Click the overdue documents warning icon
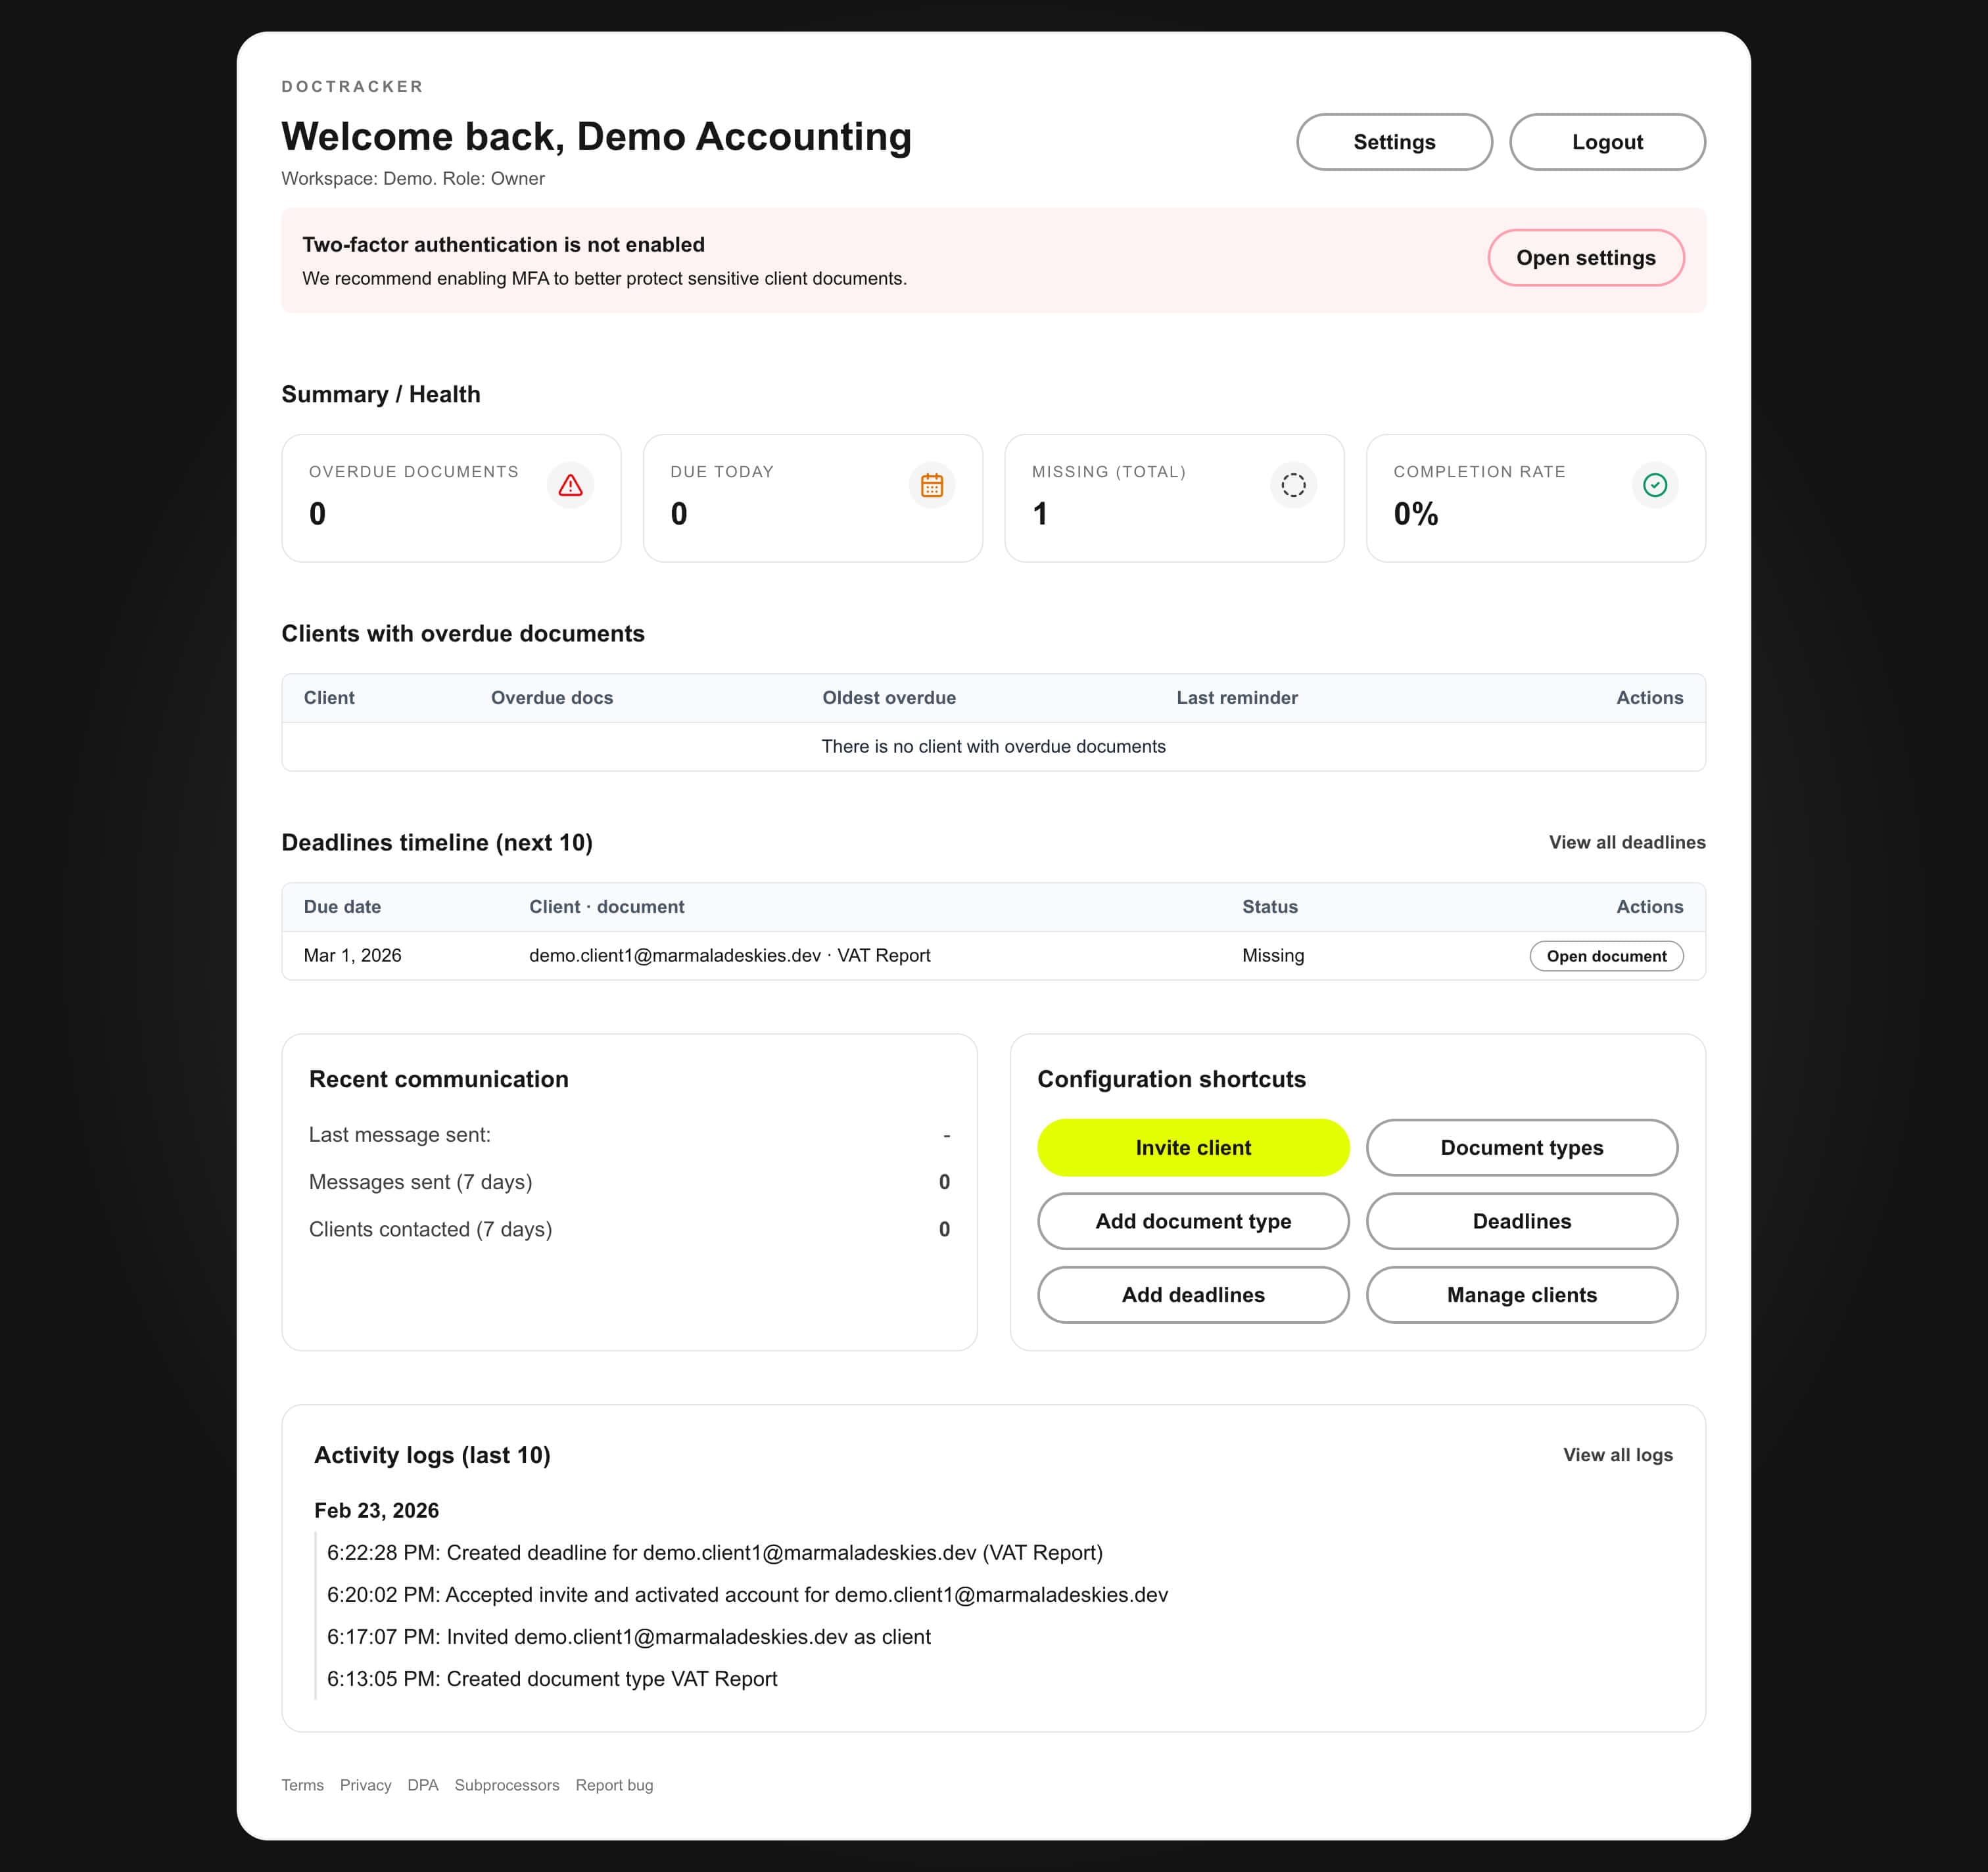The image size is (1988, 1872). tap(571, 485)
